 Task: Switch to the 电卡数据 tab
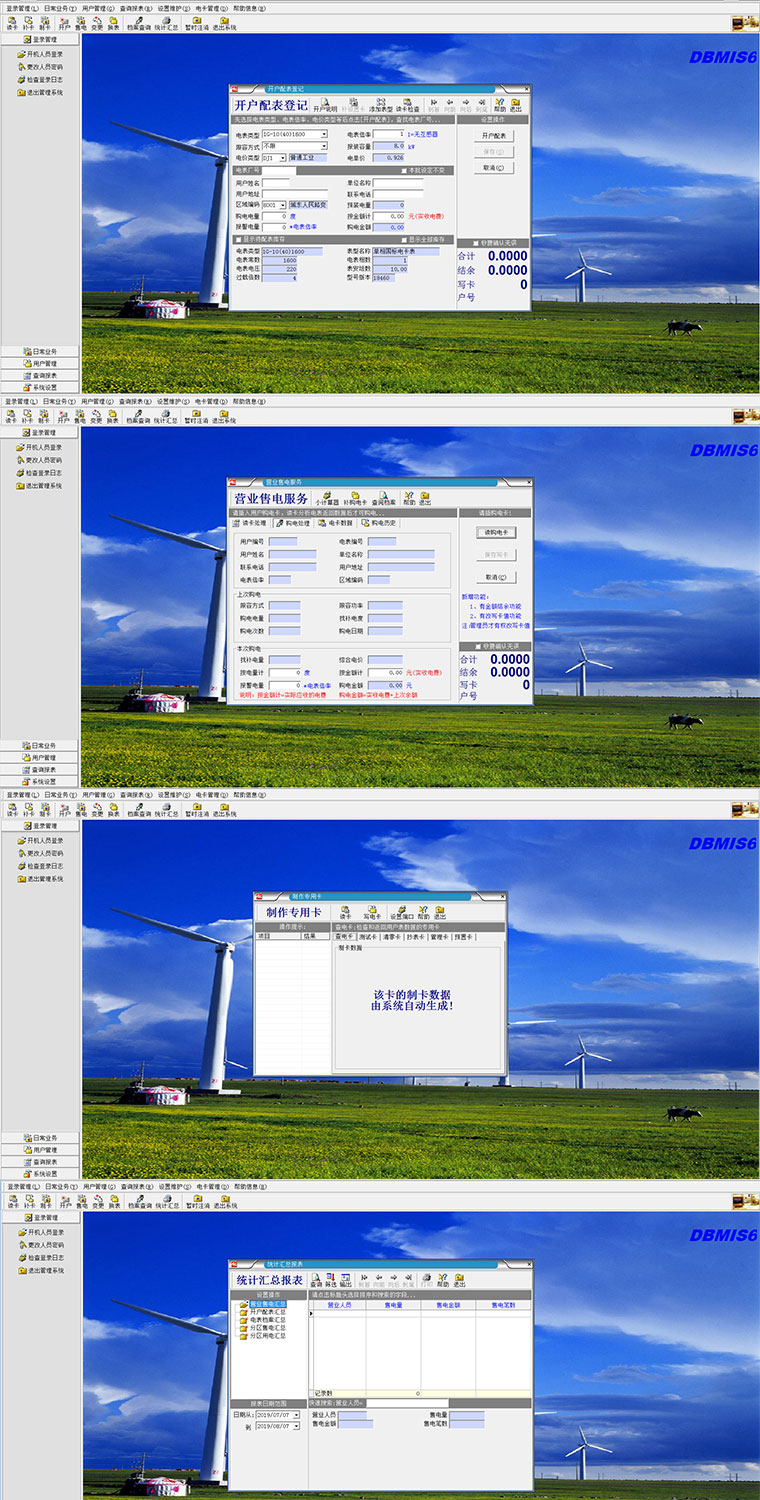tap(336, 523)
